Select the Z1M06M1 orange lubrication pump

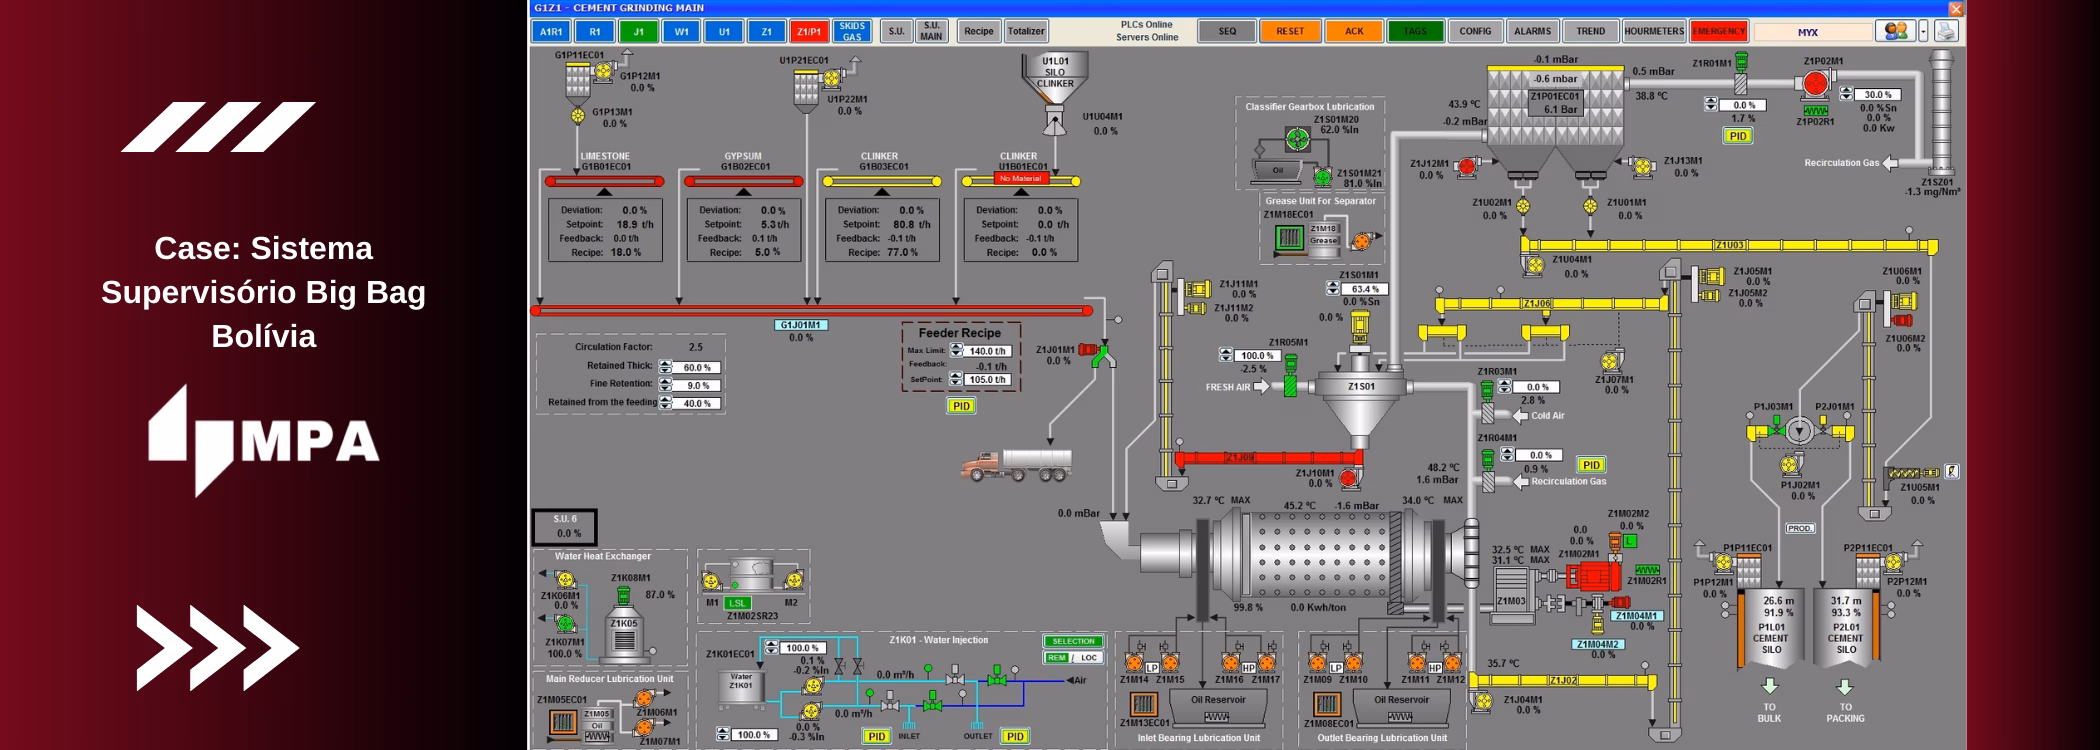tap(645, 699)
